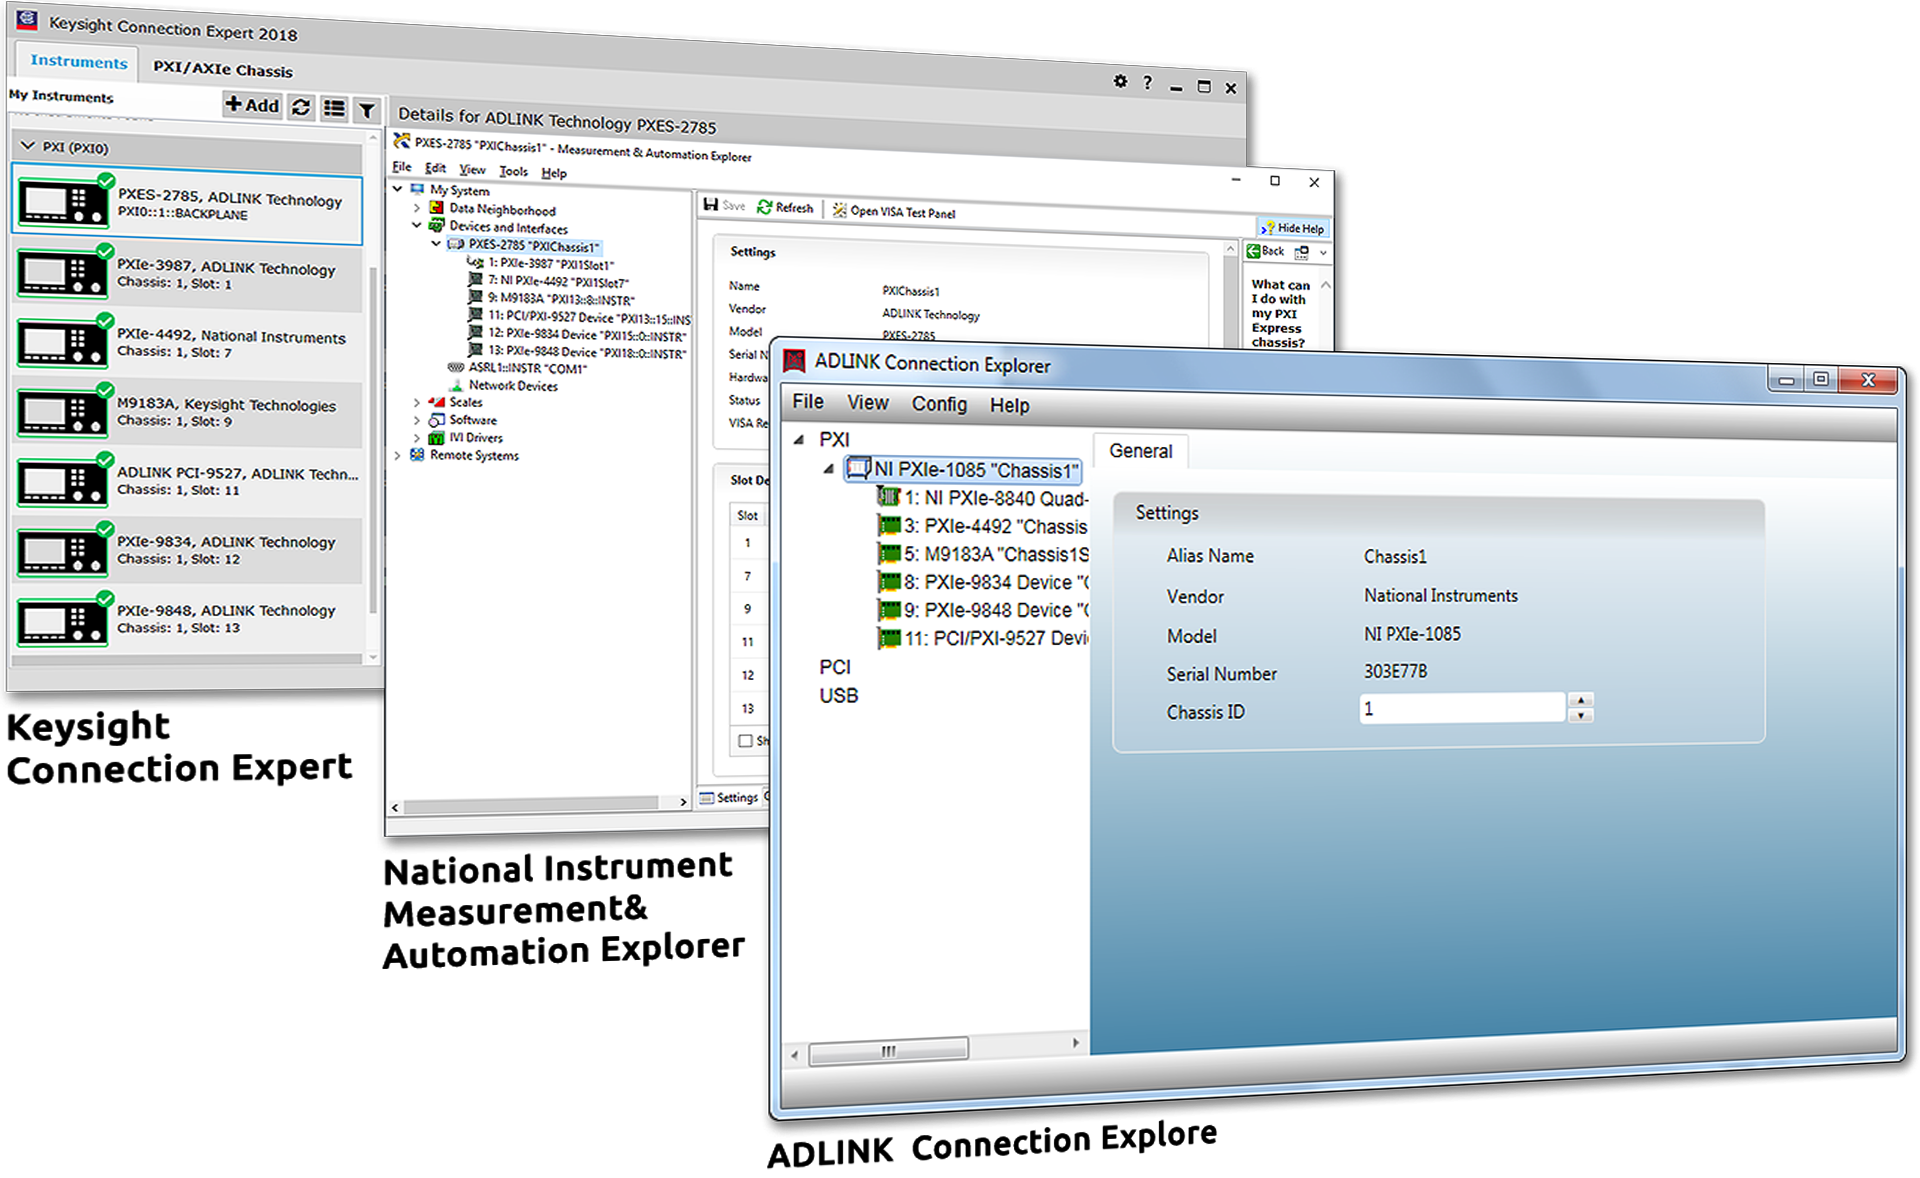Image resolution: width=1920 pixels, height=1178 pixels.
Task: Click the Keysight refresh icon
Action: tap(301, 107)
